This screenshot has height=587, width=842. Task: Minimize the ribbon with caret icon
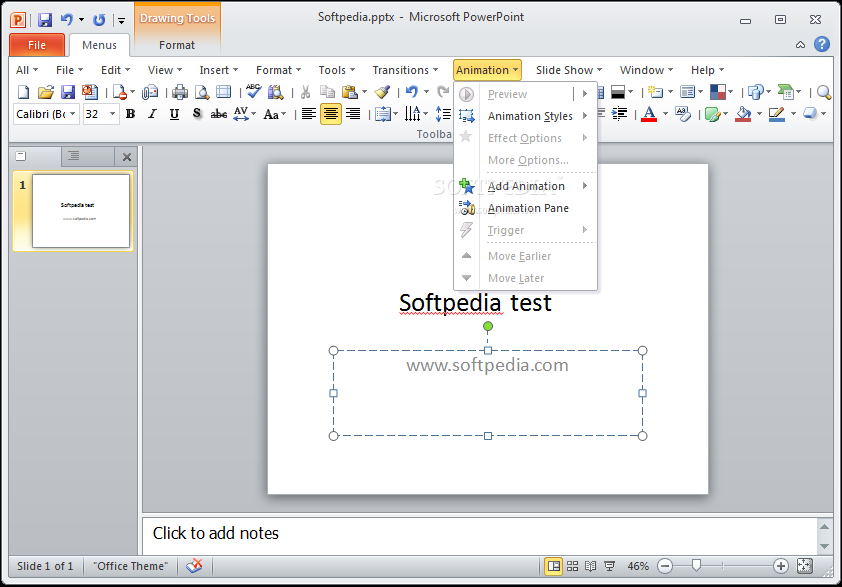[800, 45]
